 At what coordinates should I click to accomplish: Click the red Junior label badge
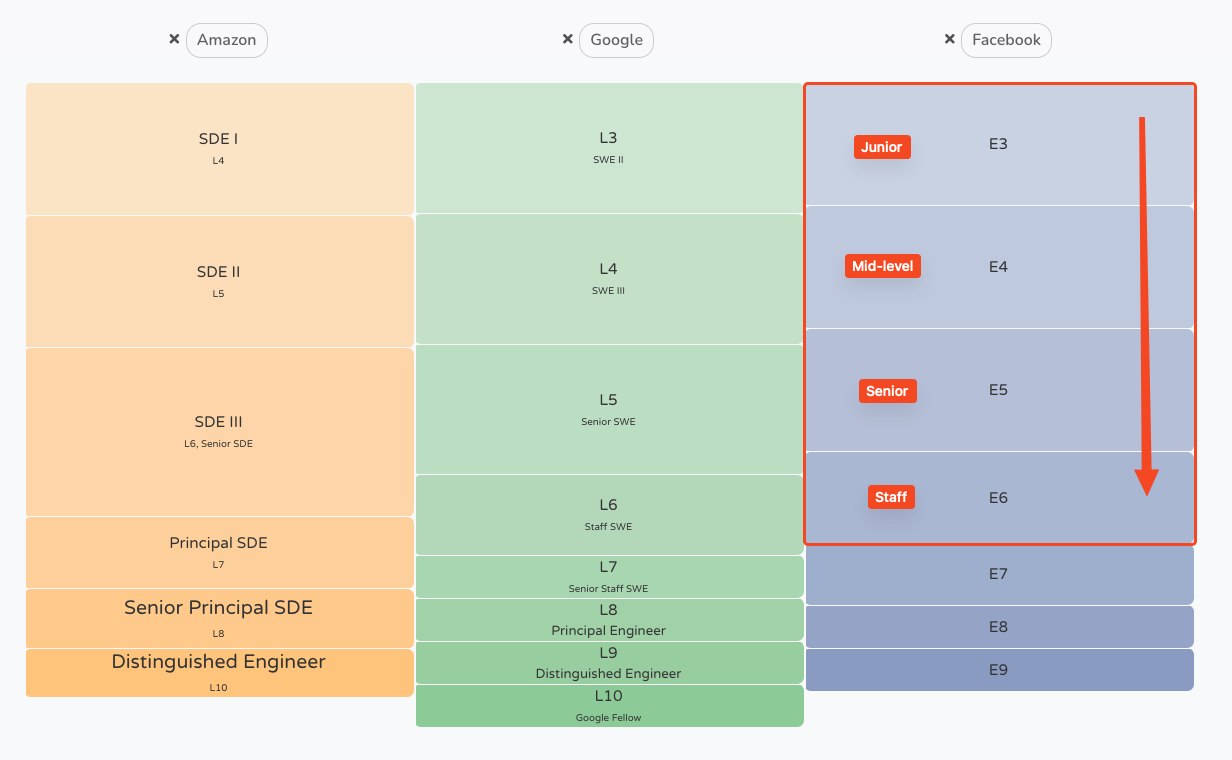pos(882,147)
